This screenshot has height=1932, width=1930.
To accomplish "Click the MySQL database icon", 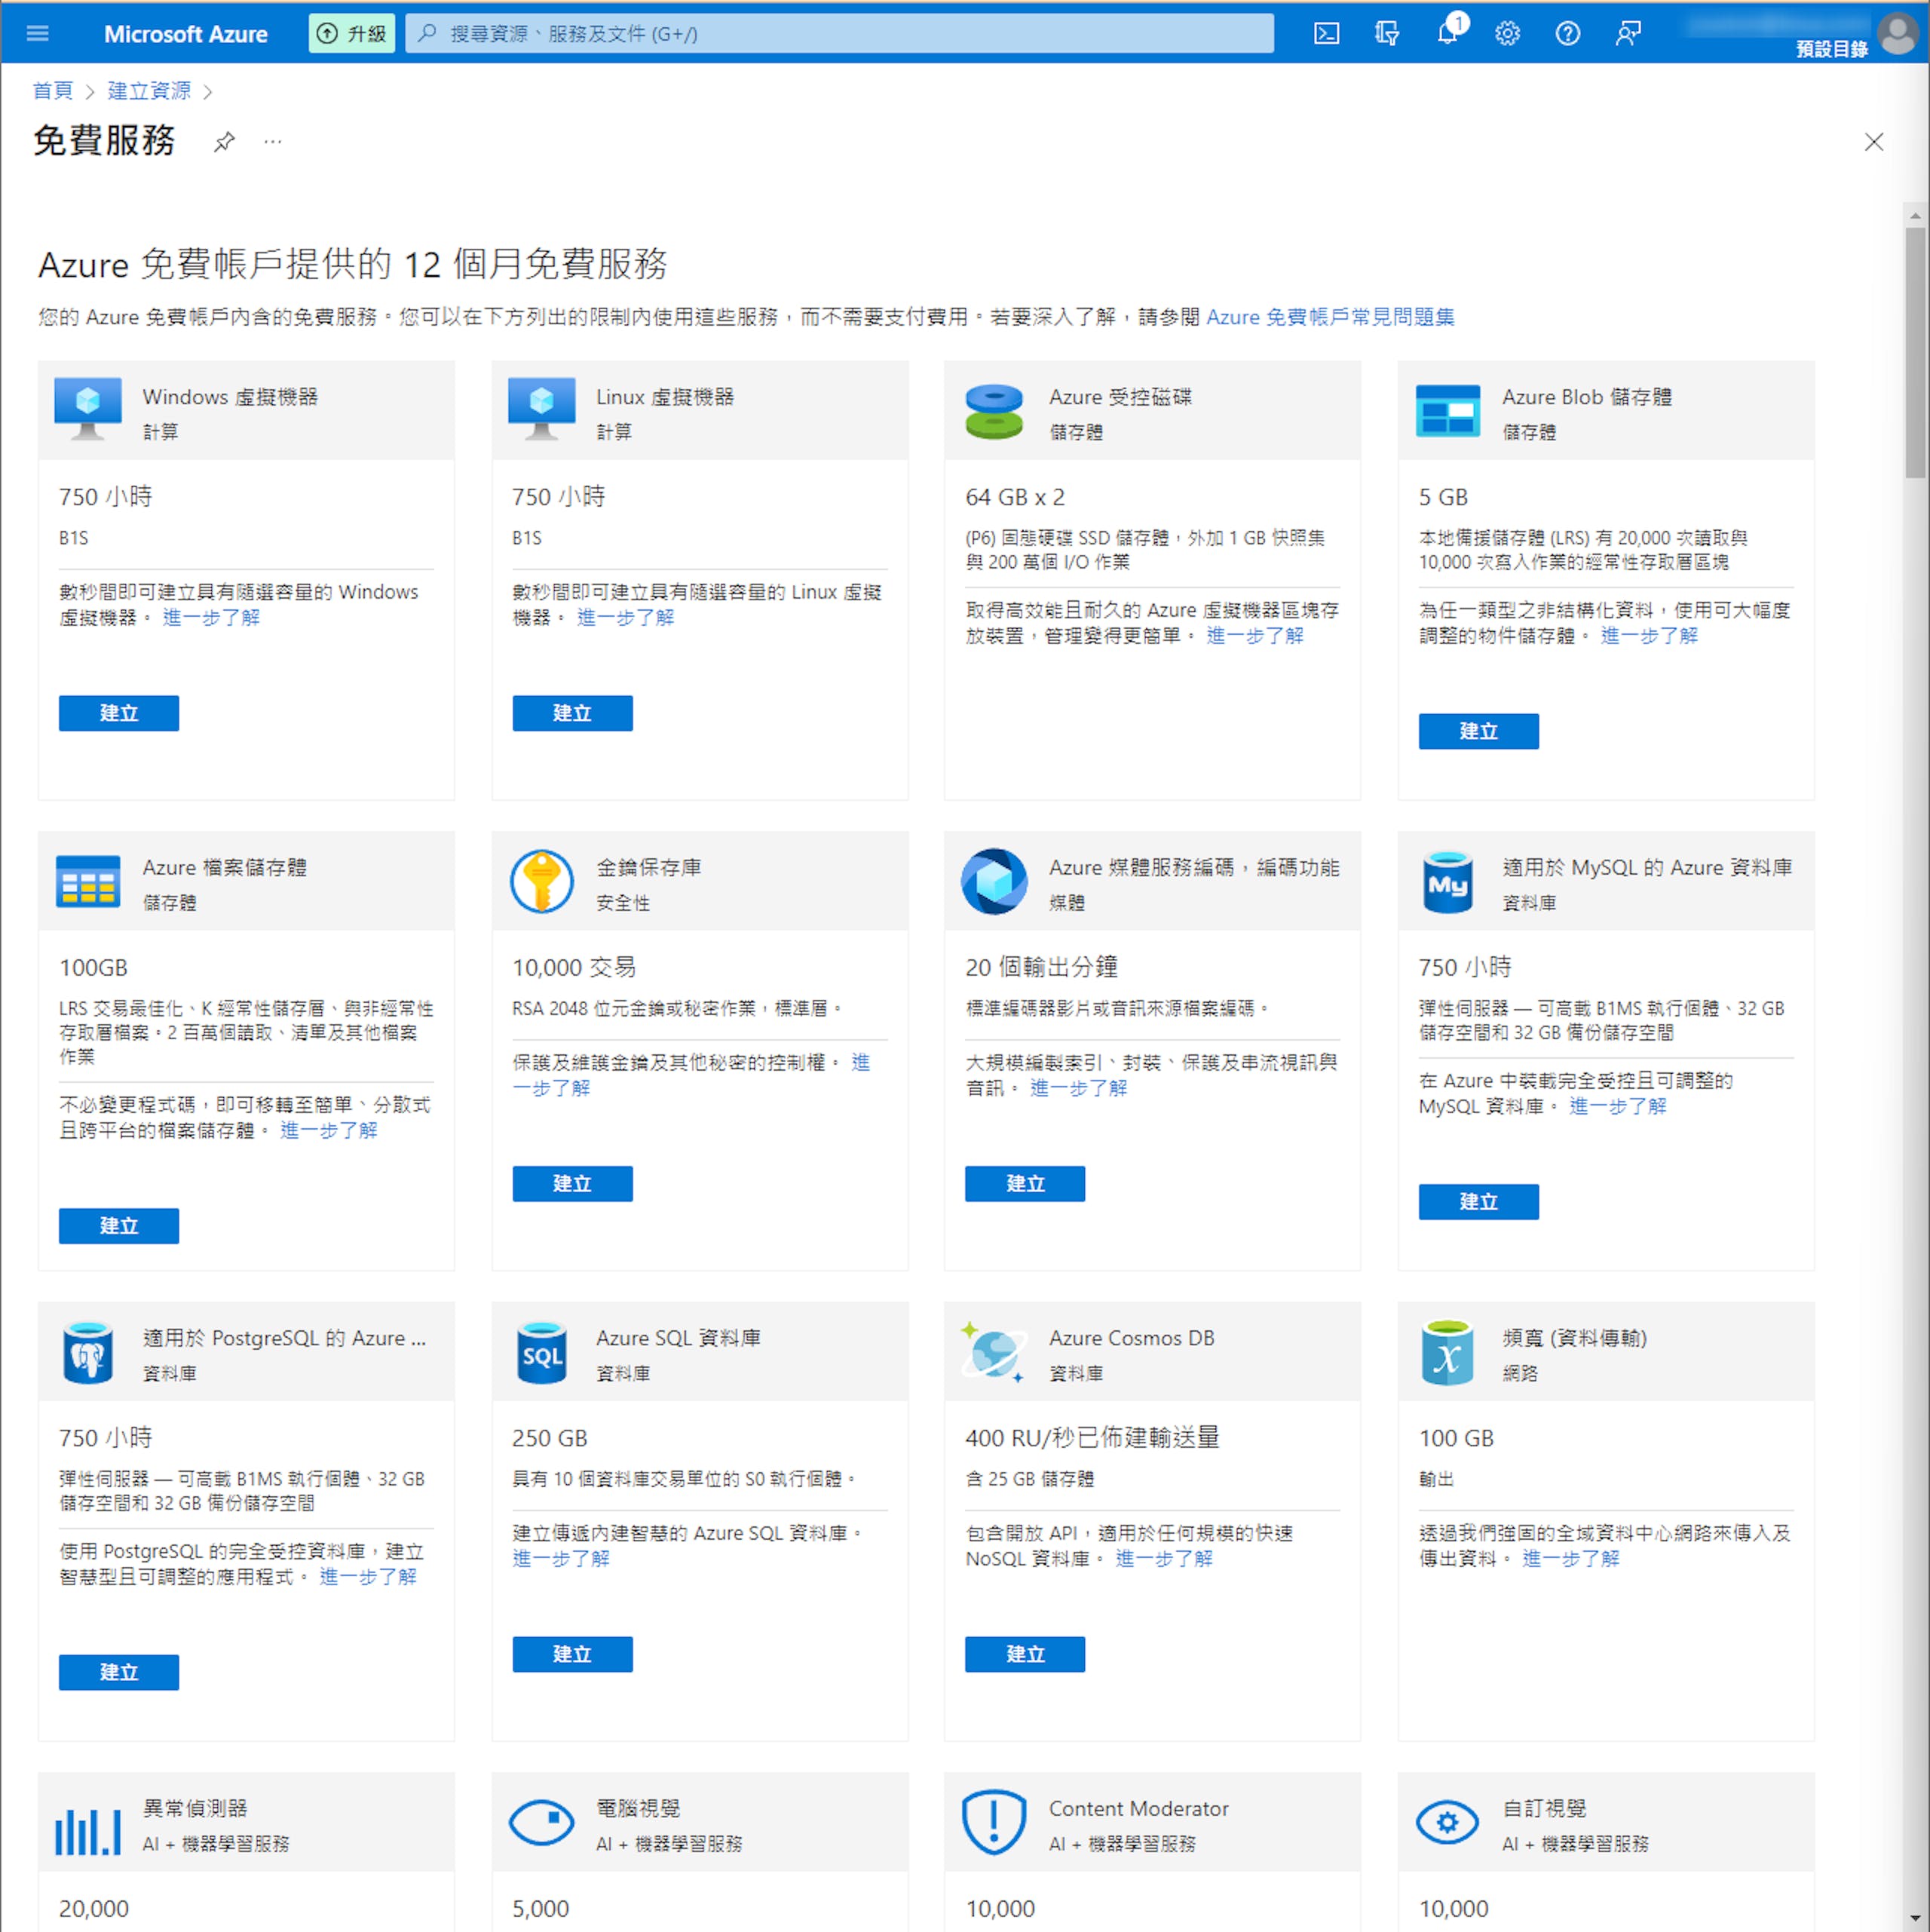I will coord(1447,882).
